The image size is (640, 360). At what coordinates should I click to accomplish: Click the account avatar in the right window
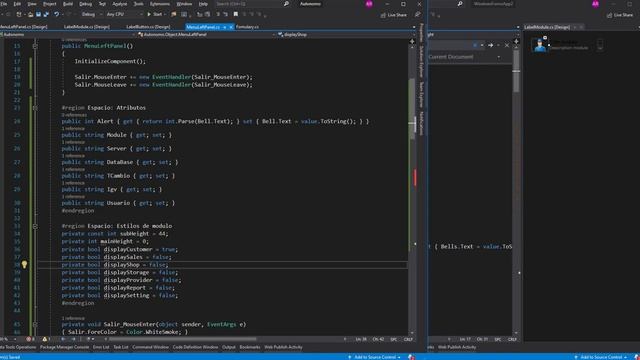pos(596,4)
